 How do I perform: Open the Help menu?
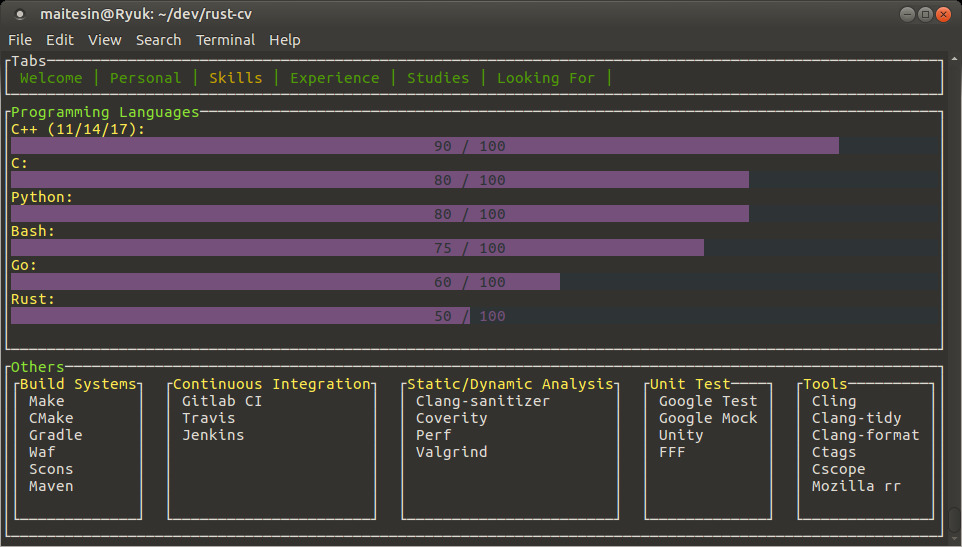(285, 40)
